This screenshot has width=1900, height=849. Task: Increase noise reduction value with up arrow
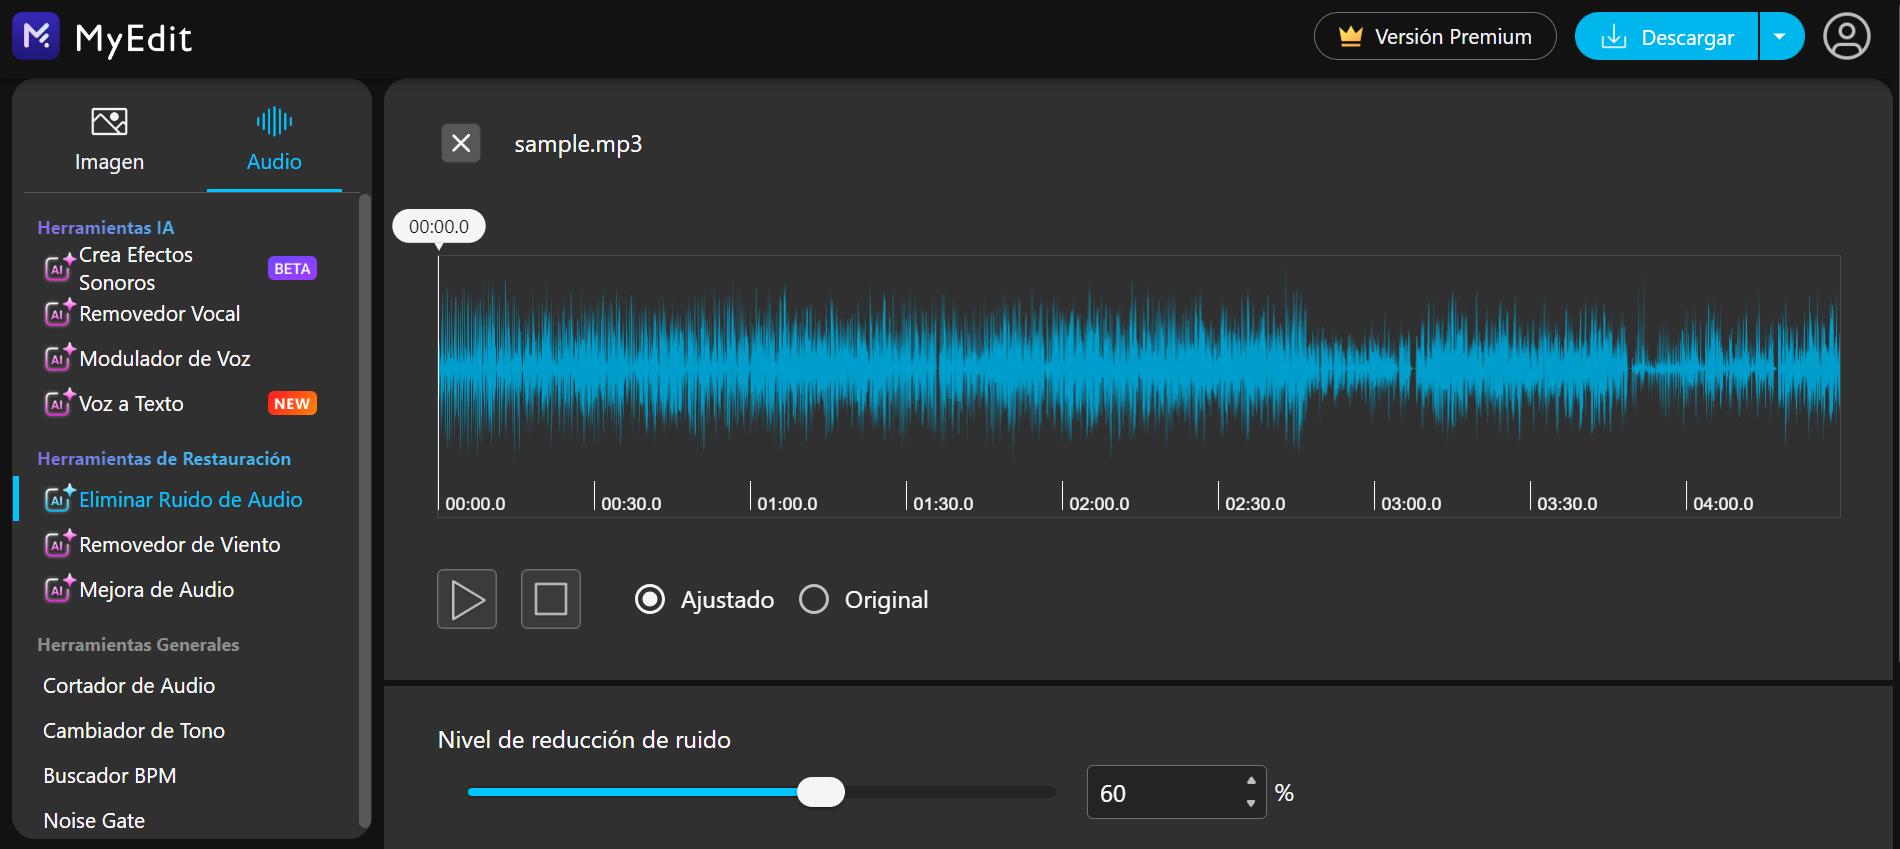[1251, 780]
